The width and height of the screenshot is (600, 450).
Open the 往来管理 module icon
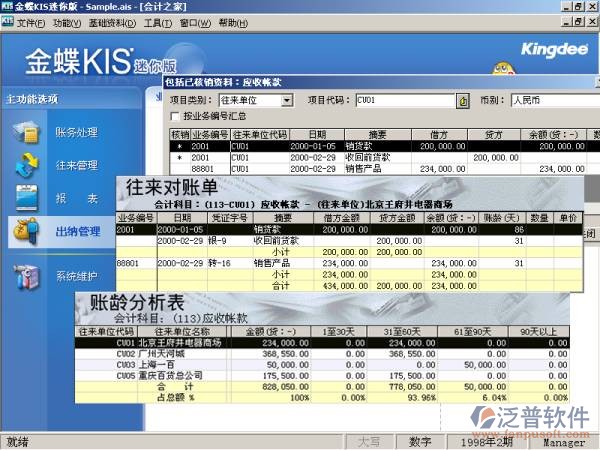29,165
